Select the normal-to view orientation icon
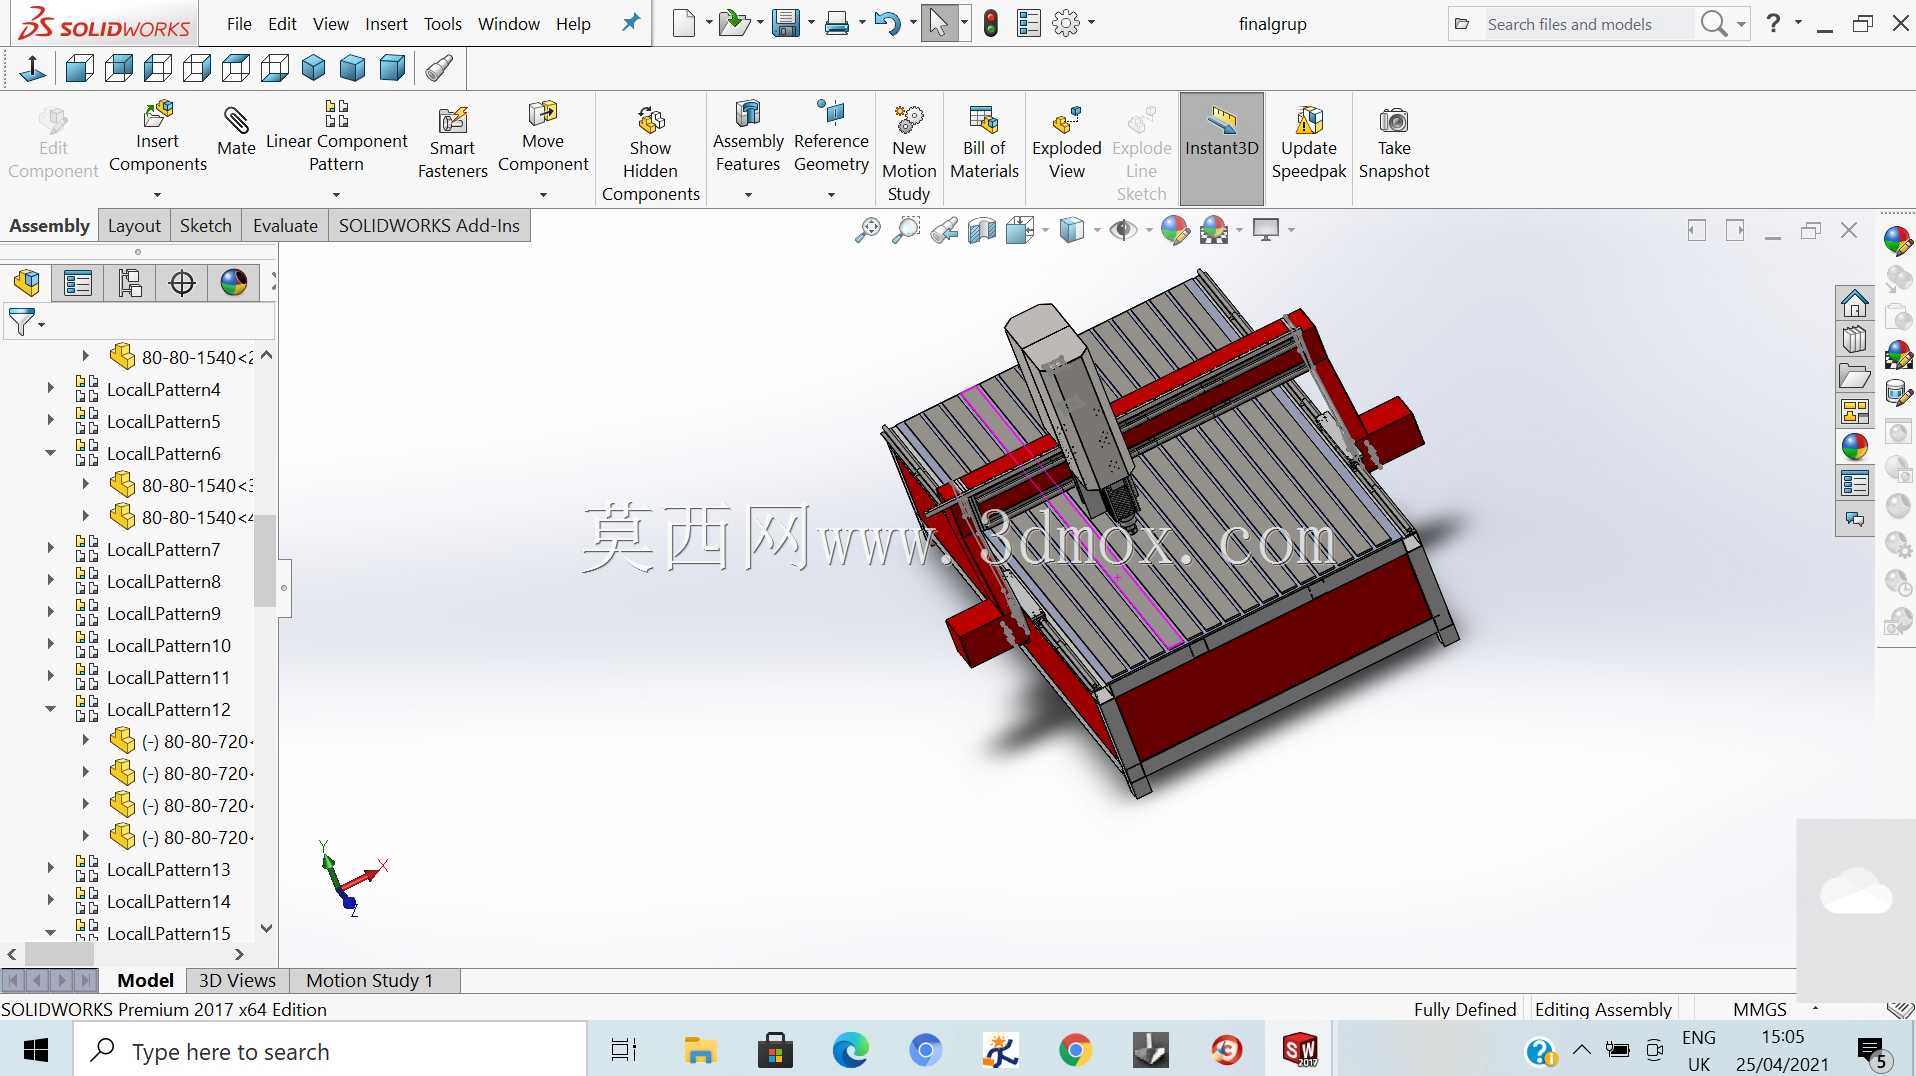 pos(32,68)
